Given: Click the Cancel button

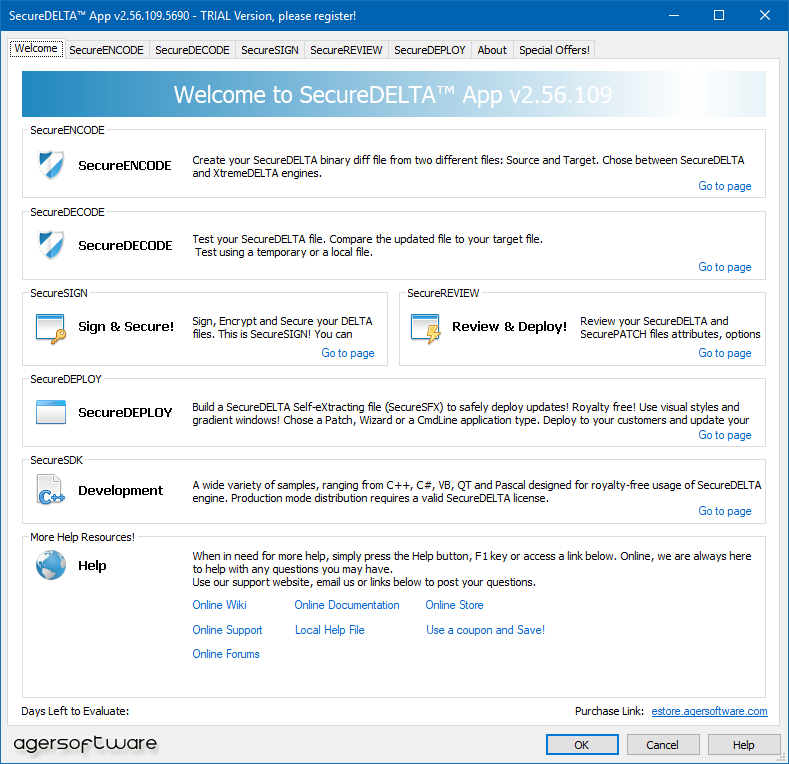Looking at the screenshot, I should (x=663, y=745).
